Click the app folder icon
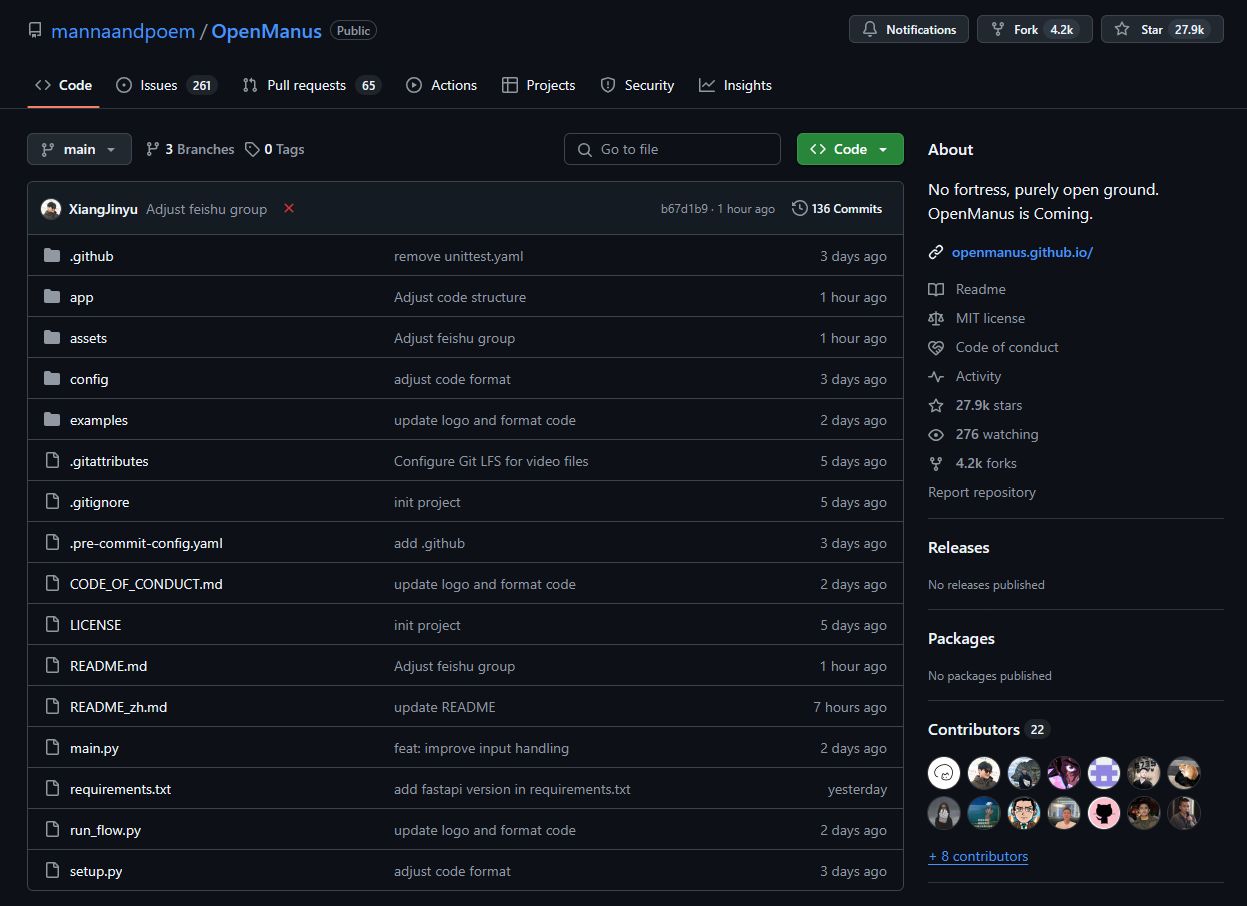The width and height of the screenshot is (1247, 906). pos(52,297)
